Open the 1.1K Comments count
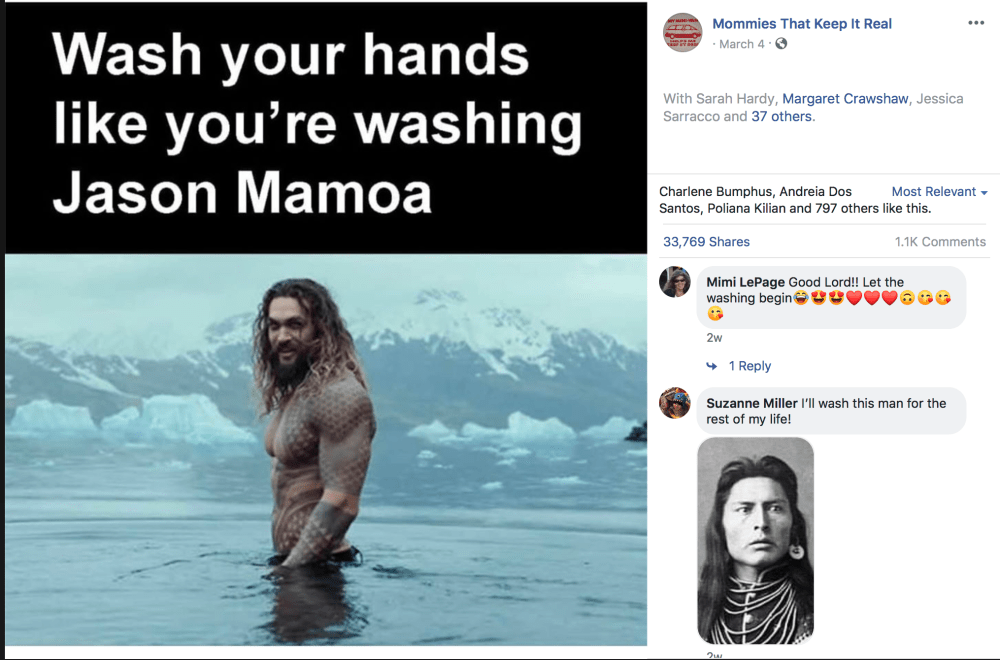The width and height of the screenshot is (1000, 660). coord(940,242)
